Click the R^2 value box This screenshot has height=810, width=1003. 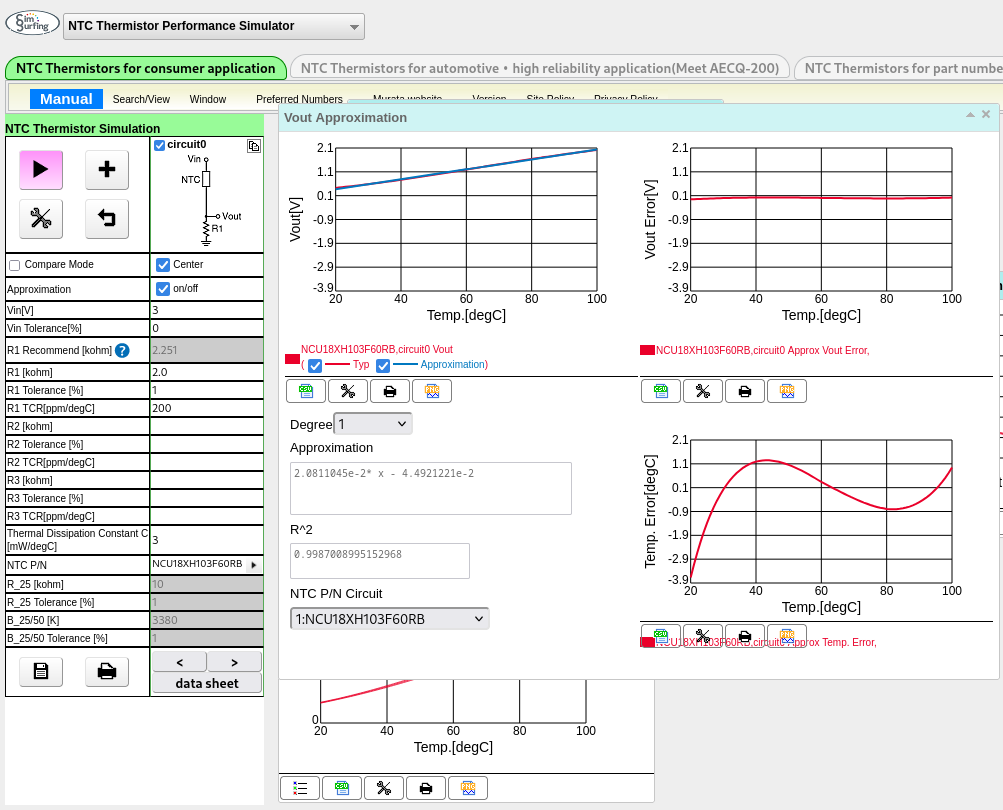[x=379, y=560]
